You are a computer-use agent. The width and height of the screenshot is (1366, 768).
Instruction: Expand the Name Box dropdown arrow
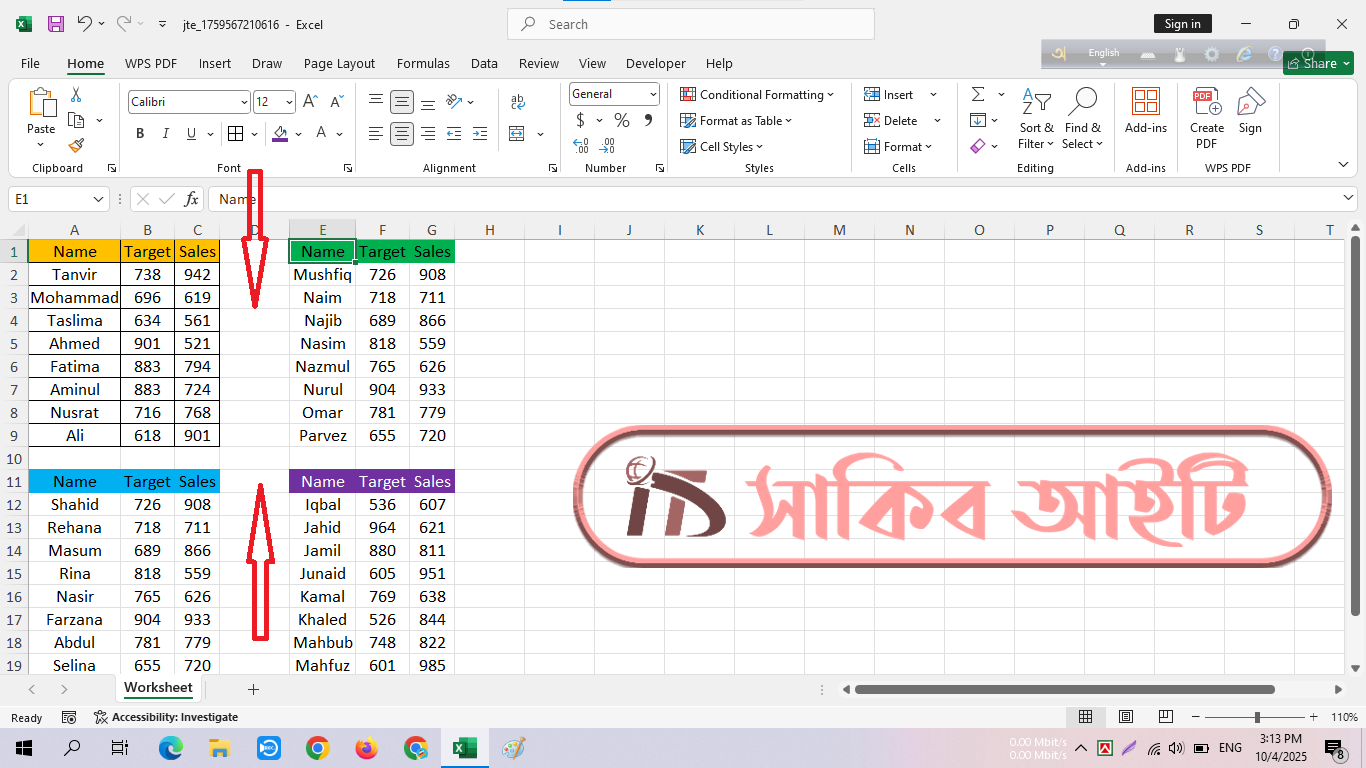point(97,199)
